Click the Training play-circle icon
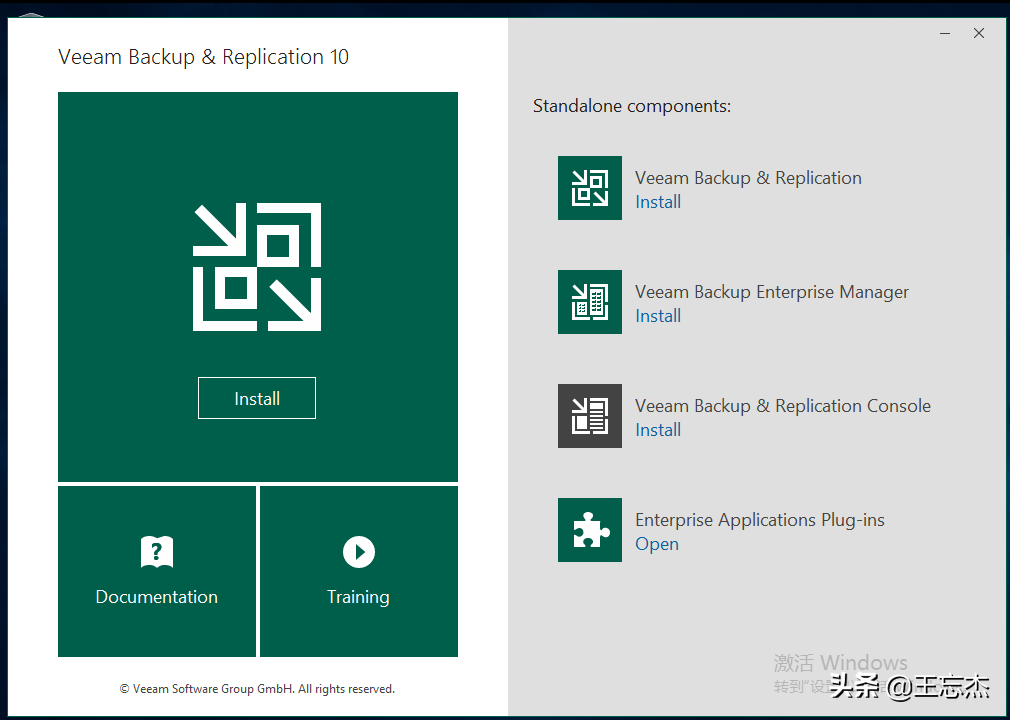 pyautogui.click(x=359, y=552)
